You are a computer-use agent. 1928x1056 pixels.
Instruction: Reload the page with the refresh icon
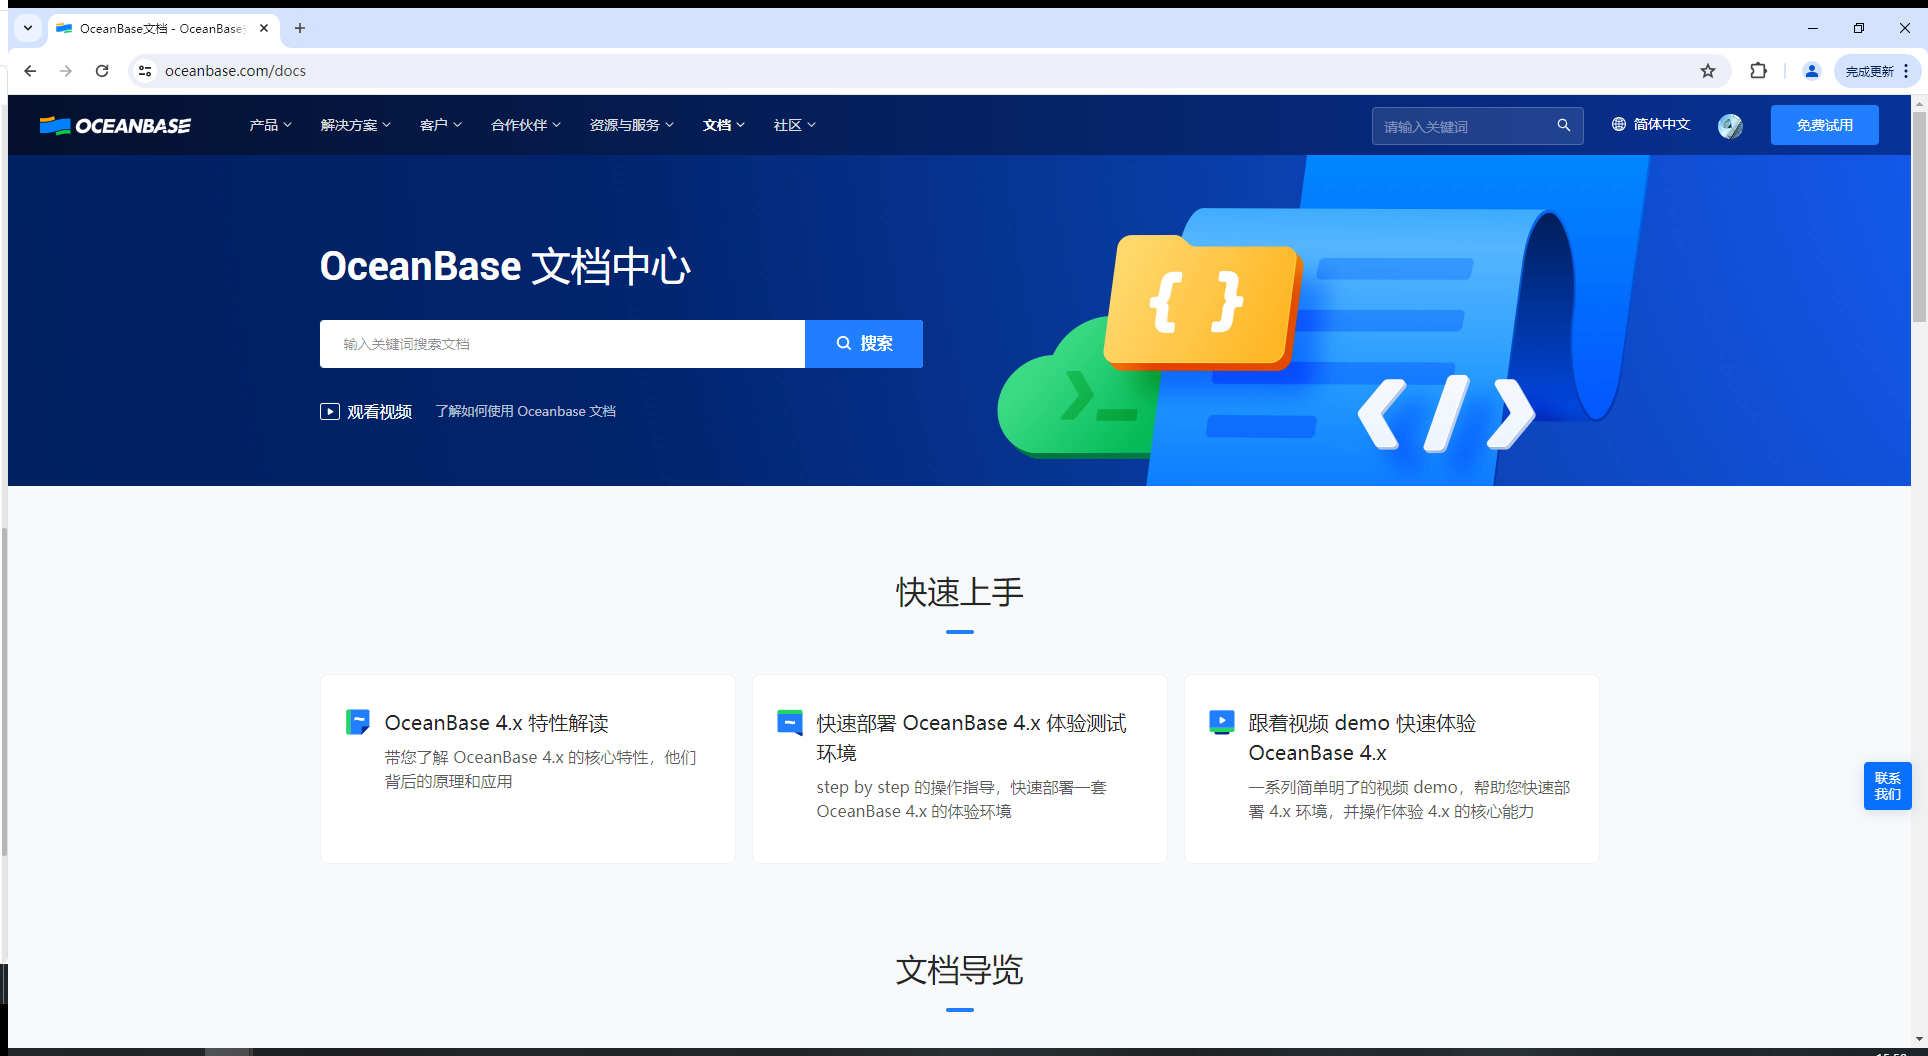[102, 71]
